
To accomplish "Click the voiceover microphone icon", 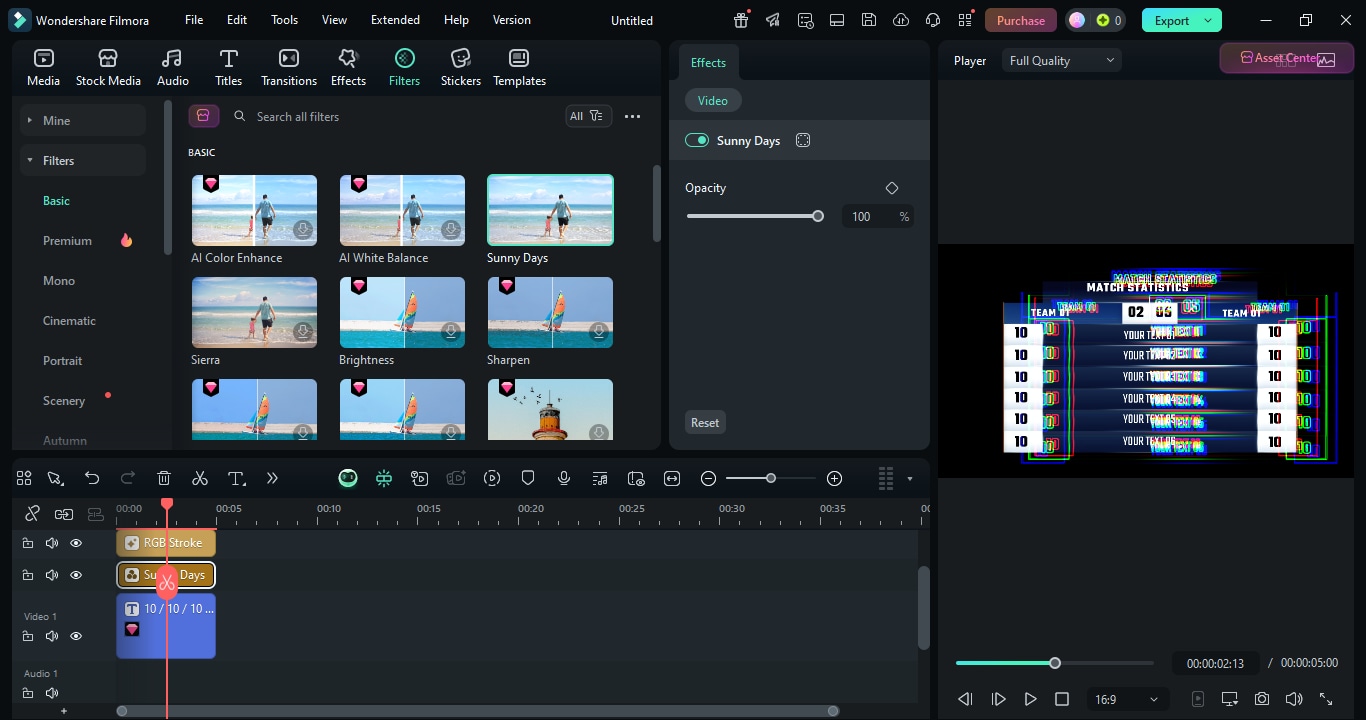I will 564,478.
